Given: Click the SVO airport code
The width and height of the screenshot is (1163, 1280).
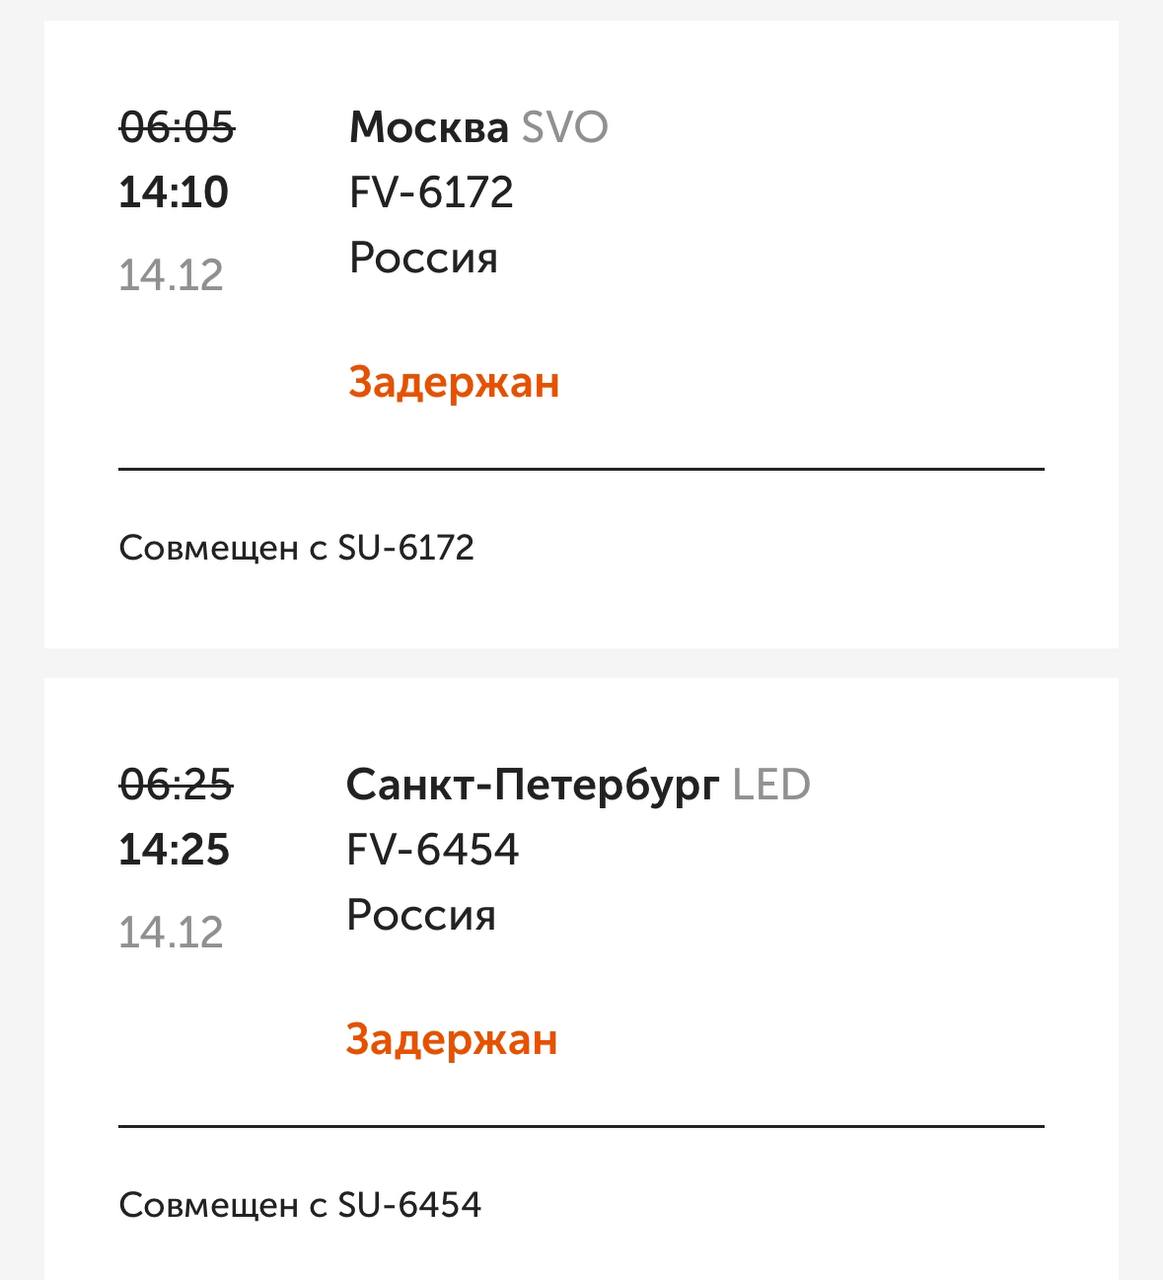Looking at the screenshot, I should click(565, 128).
